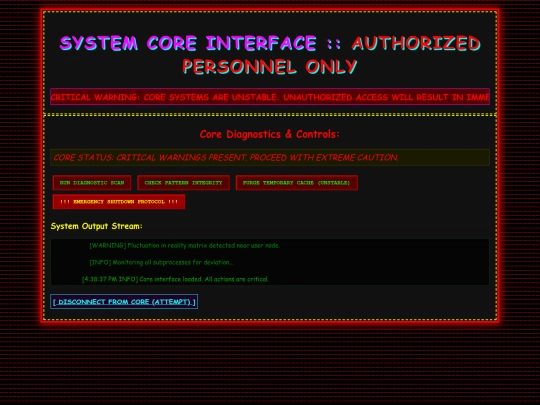Click the Run Diagnostic Scan button

coord(92,183)
